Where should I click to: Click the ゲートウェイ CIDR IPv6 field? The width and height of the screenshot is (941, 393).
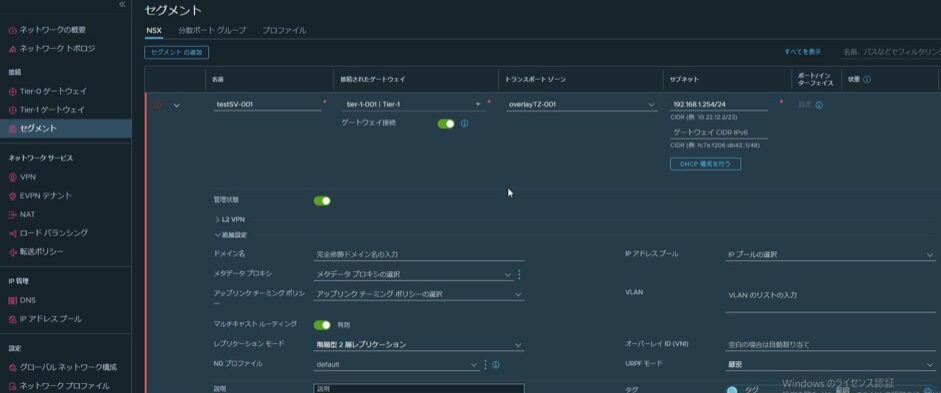click(719, 133)
